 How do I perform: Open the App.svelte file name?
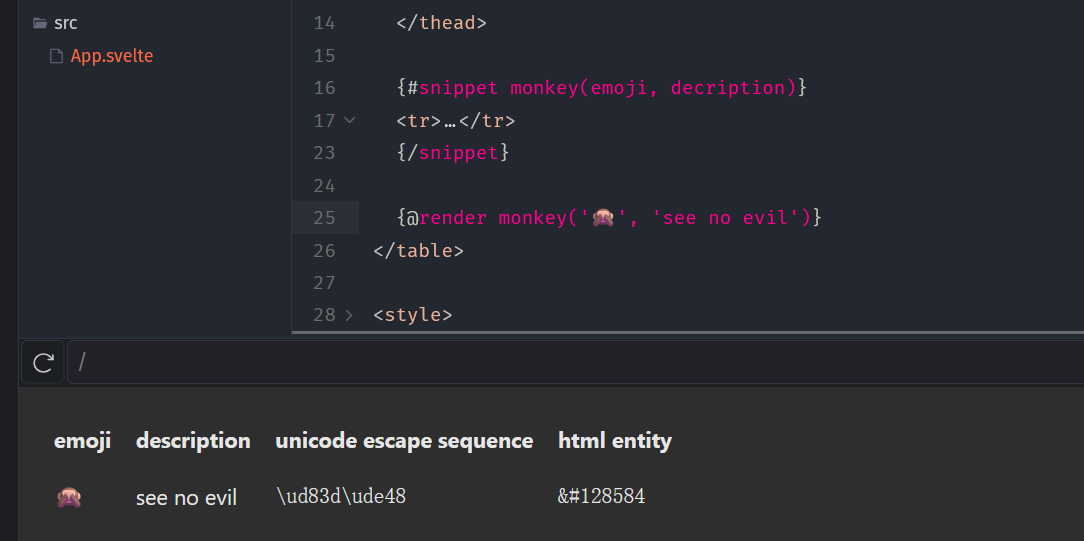(x=111, y=56)
